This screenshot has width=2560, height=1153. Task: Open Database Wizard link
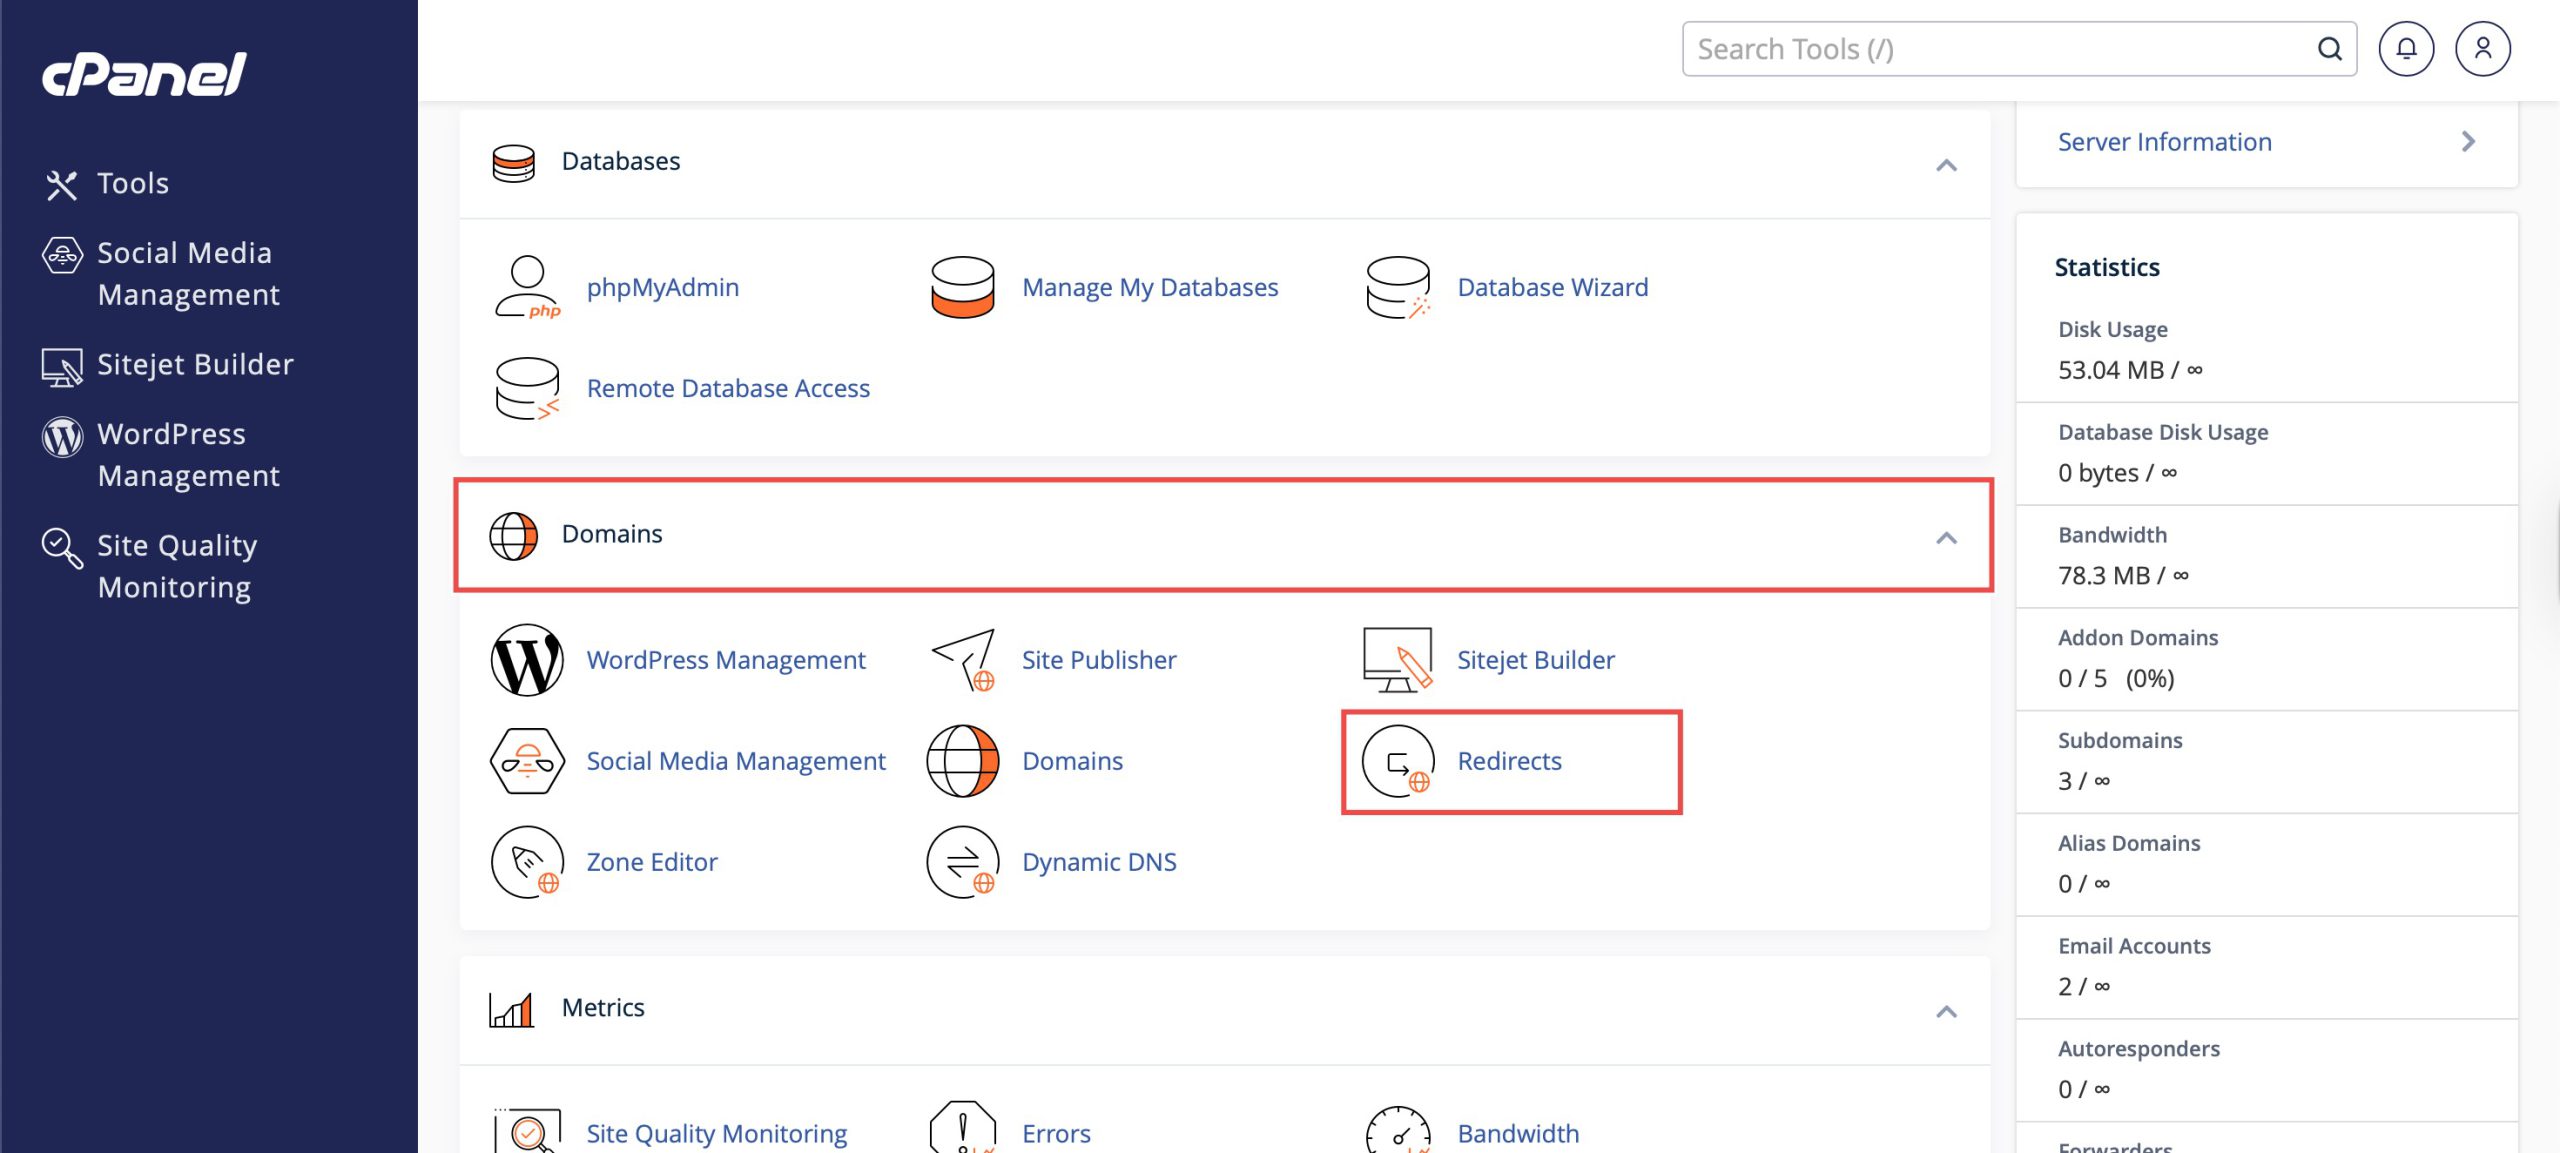click(1553, 288)
